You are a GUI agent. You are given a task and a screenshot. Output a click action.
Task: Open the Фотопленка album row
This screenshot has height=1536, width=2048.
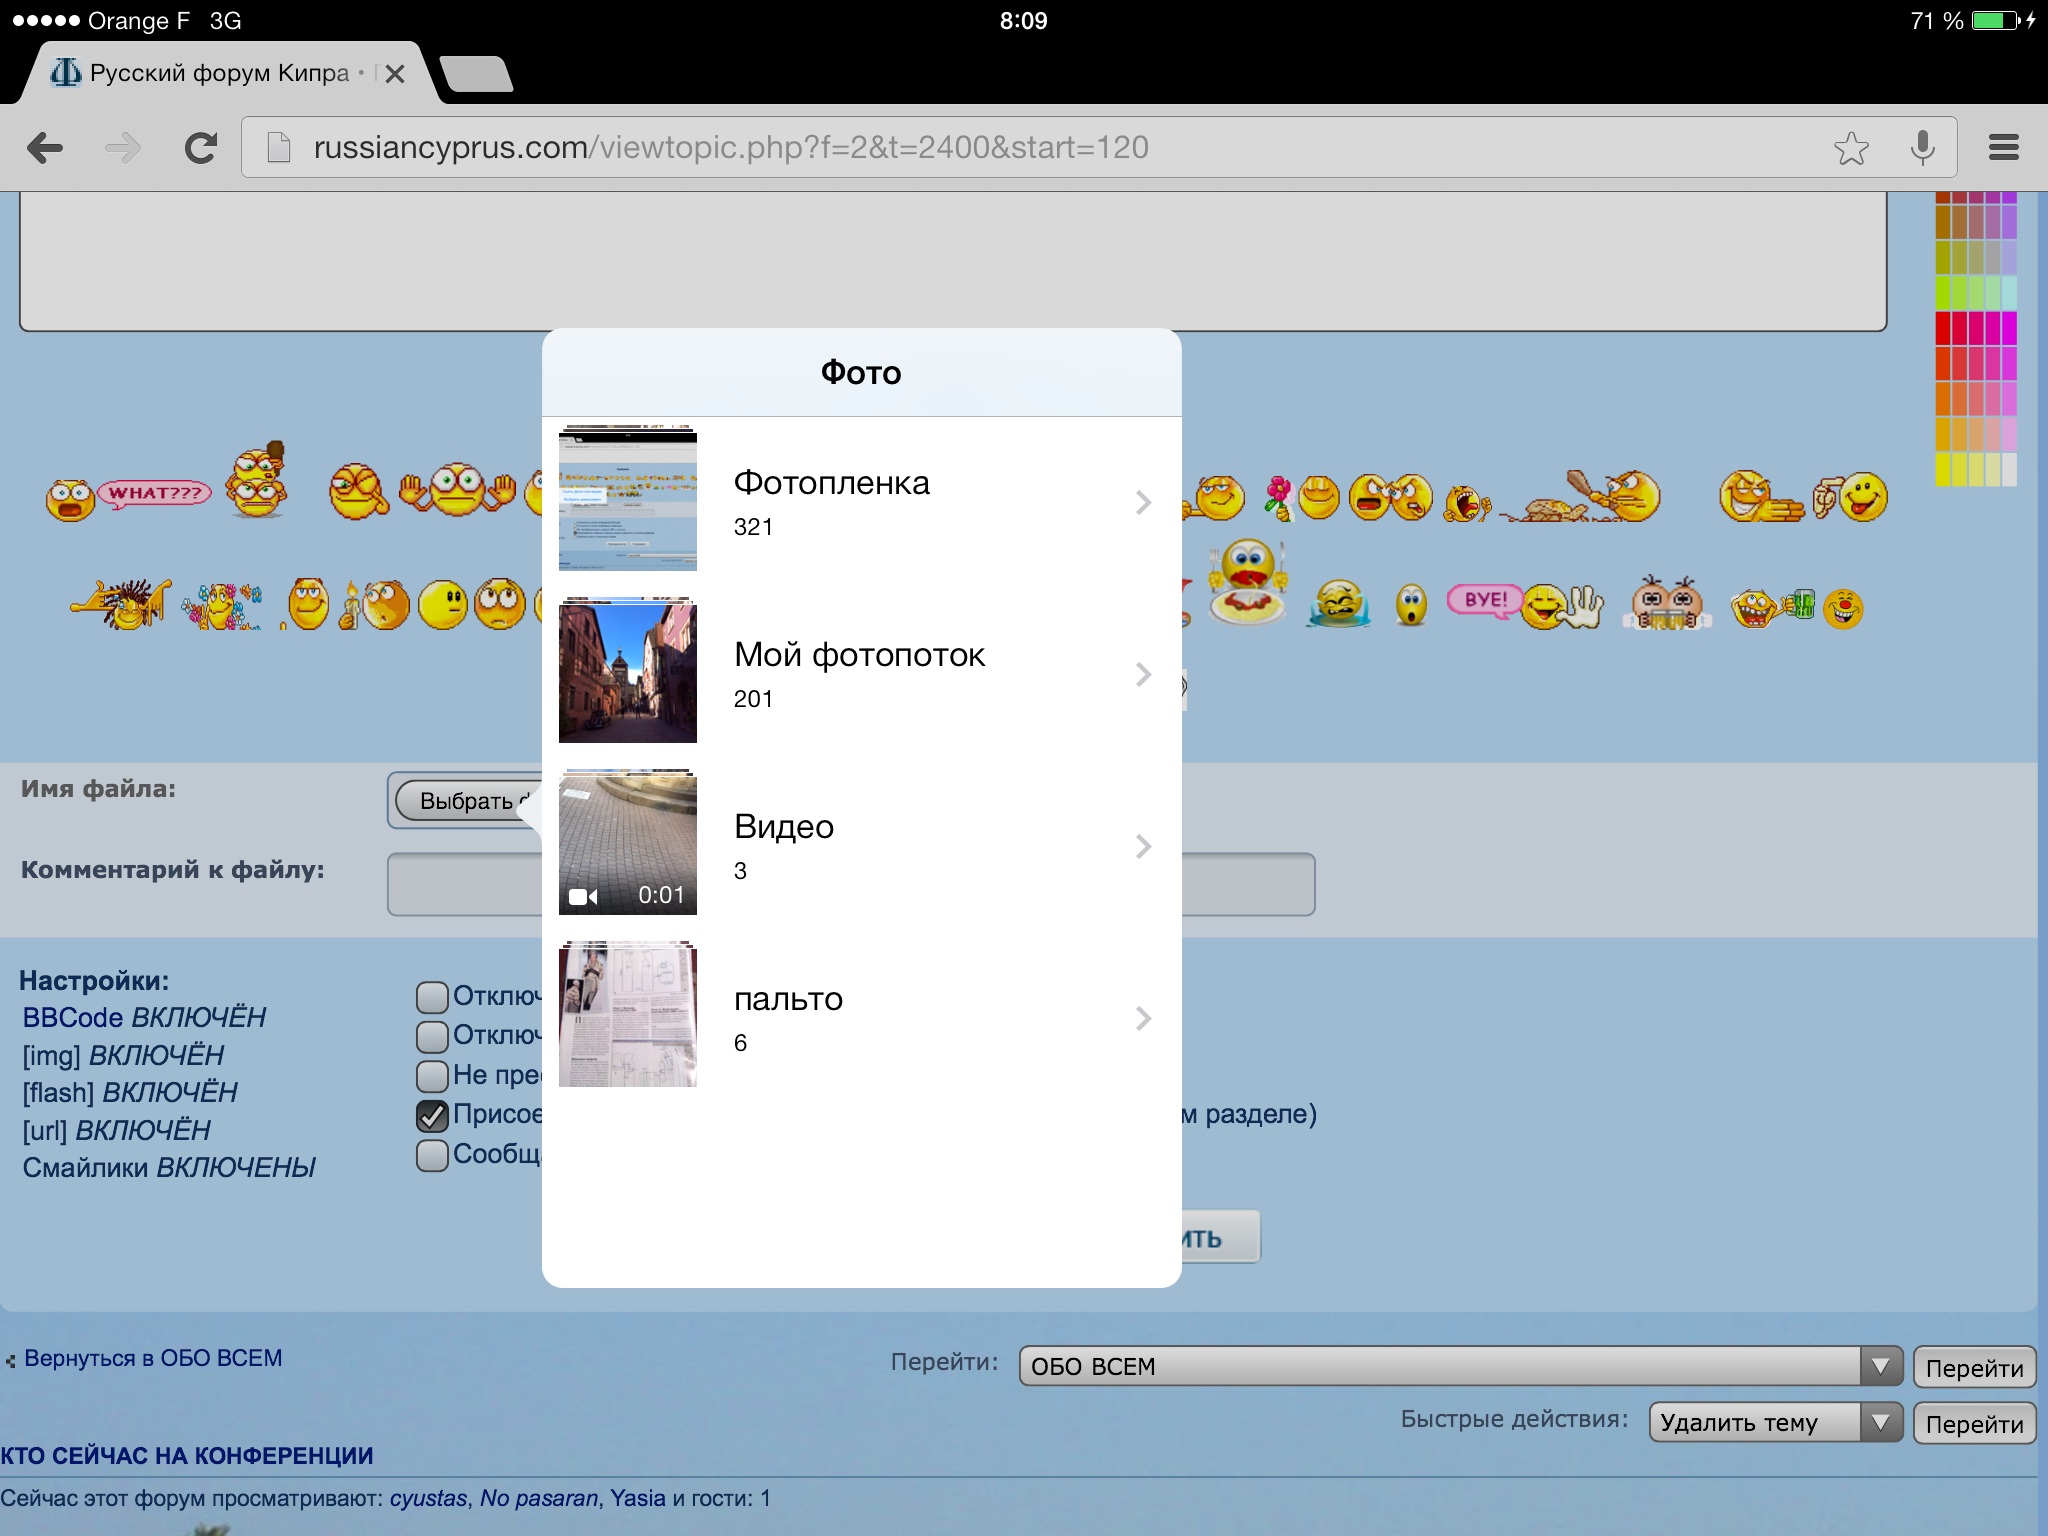pos(860,502)
